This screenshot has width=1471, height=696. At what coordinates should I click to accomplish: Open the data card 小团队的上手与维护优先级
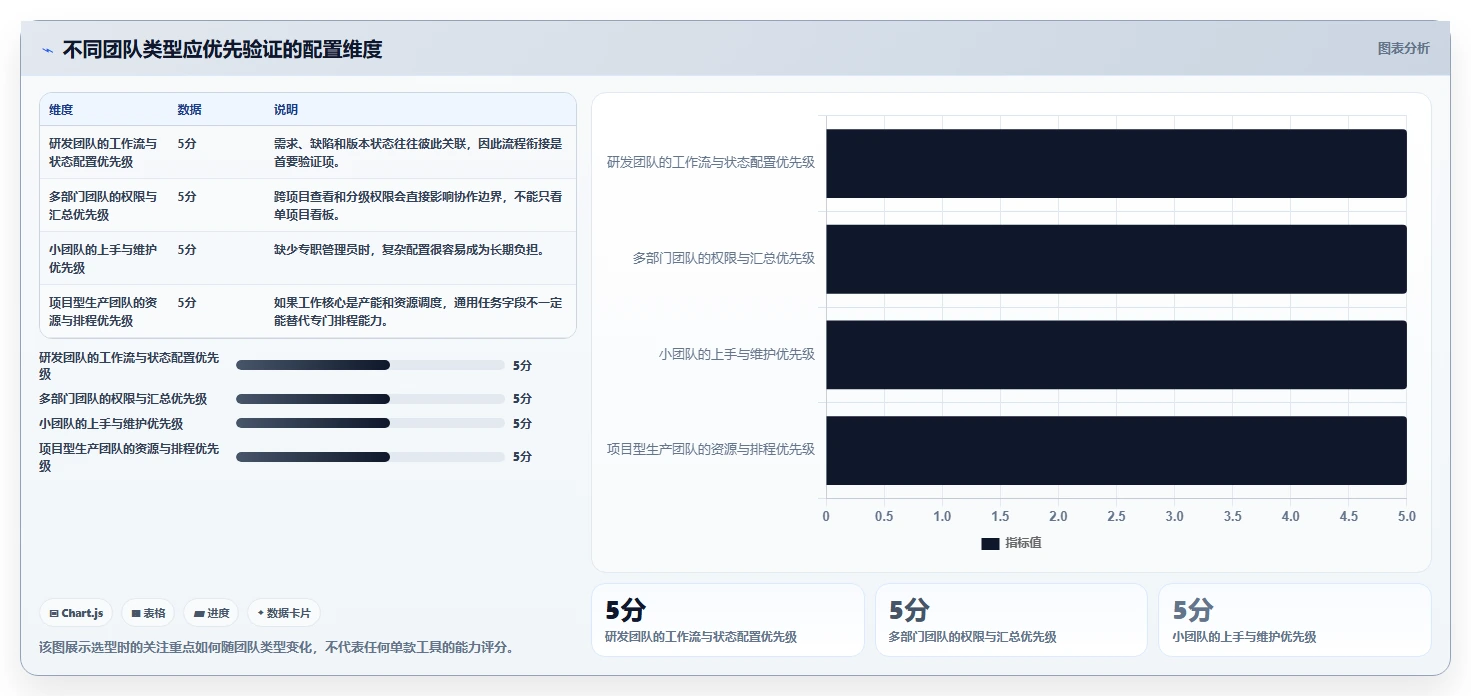click(1295, 620)
